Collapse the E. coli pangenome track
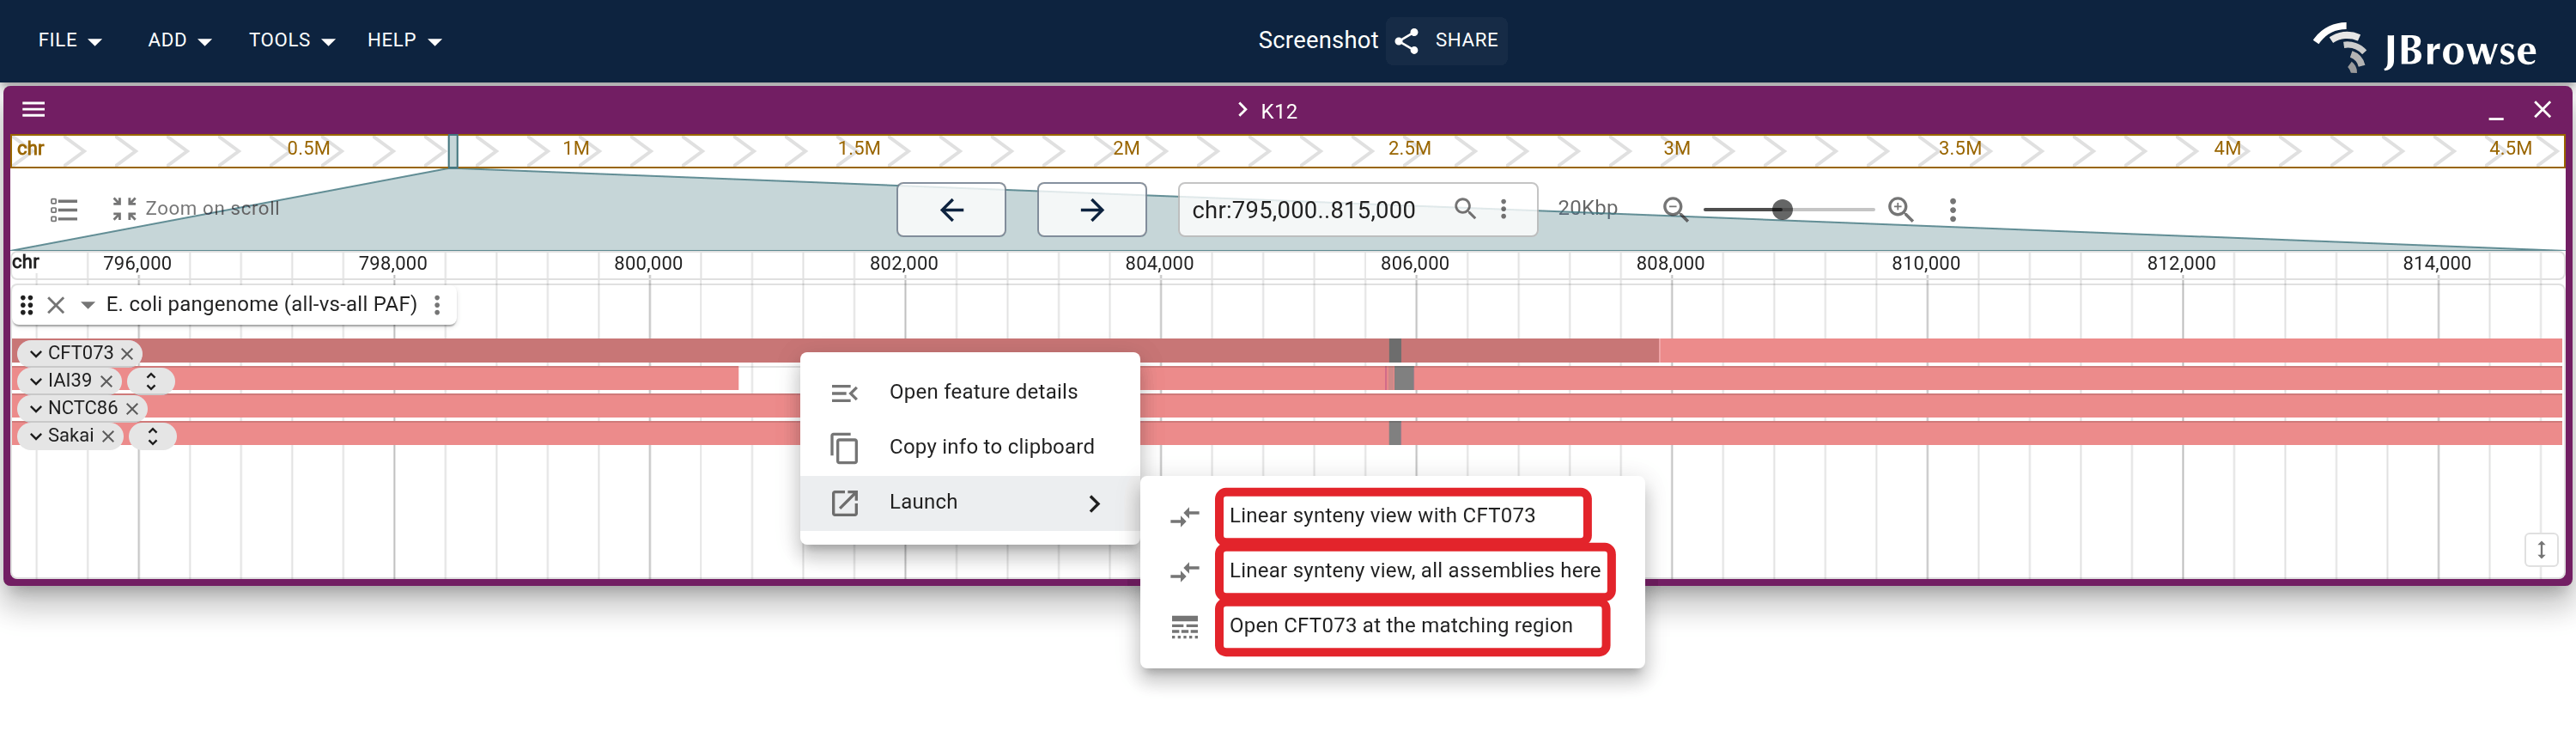This screenshot has width=2576, height=756. tap(88, 305)
